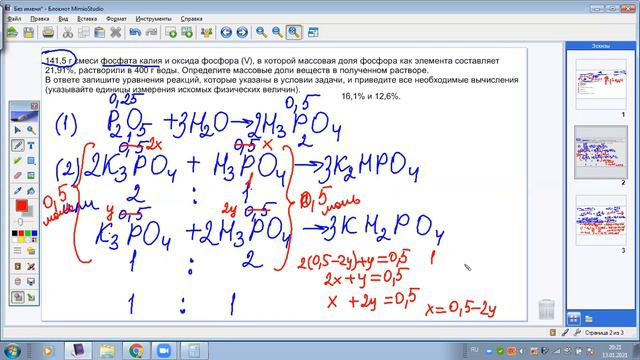Viewport: 640px width, 360px height.
Task: Click the Zoom in magnifier icon
Action: pyautogui.click(x=262, y=32)
